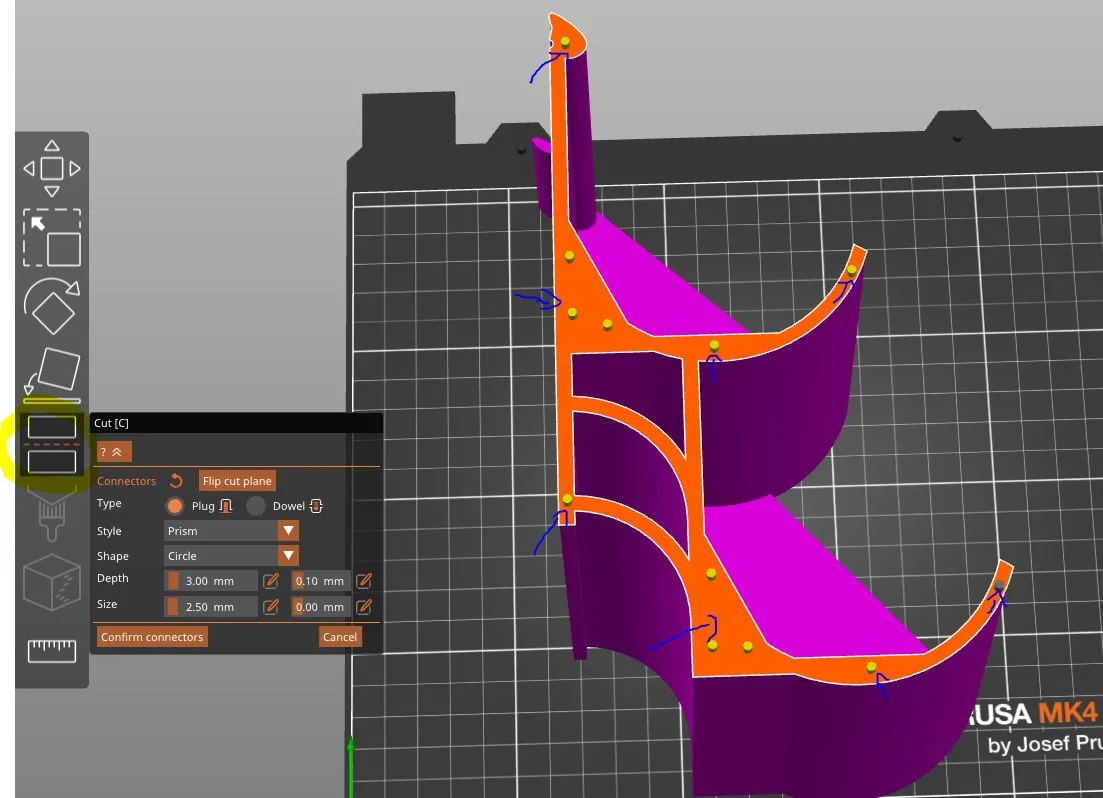The width and height of the screenshot is (1103, 798).
Task: Click the Size tolerance 0.00 mm field
Action: pyautogui.click(x=321, y=607)
